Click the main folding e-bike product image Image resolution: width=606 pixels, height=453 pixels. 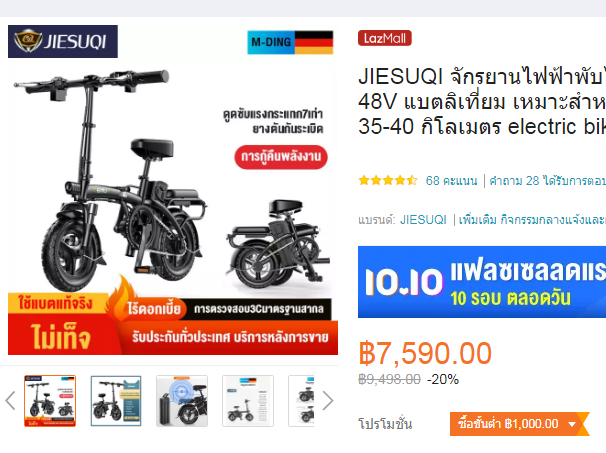click(173, 190)
